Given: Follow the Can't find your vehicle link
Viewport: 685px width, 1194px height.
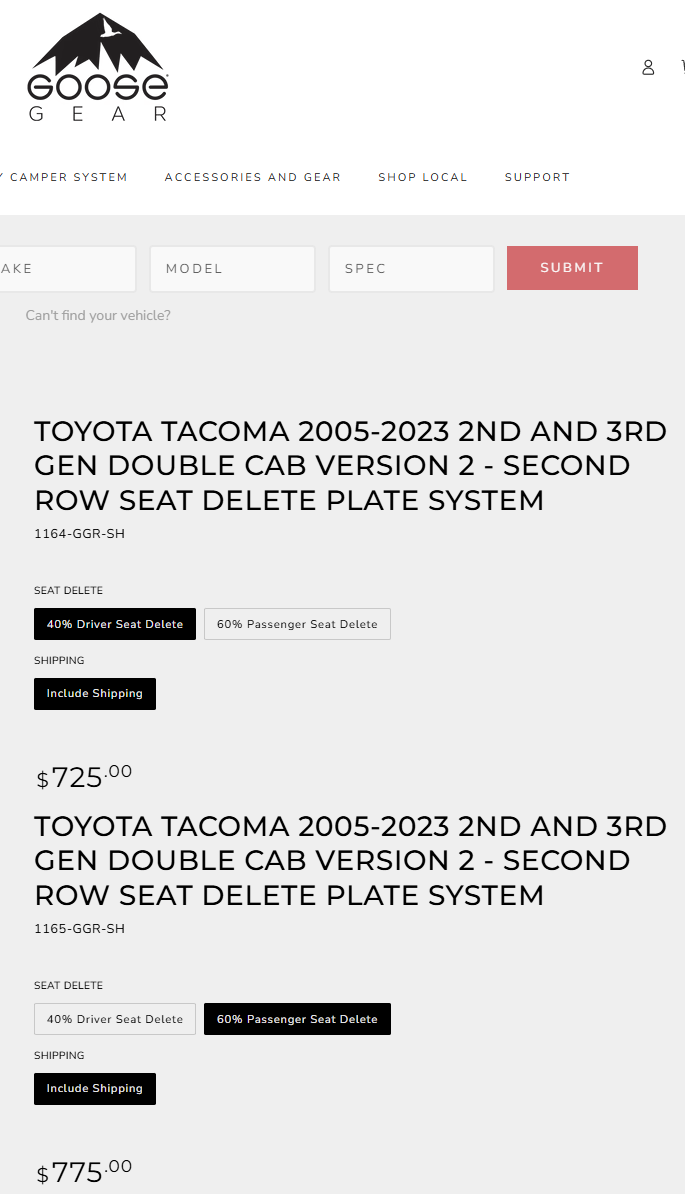Looking at the screenshot, I should tap(98, 315).
